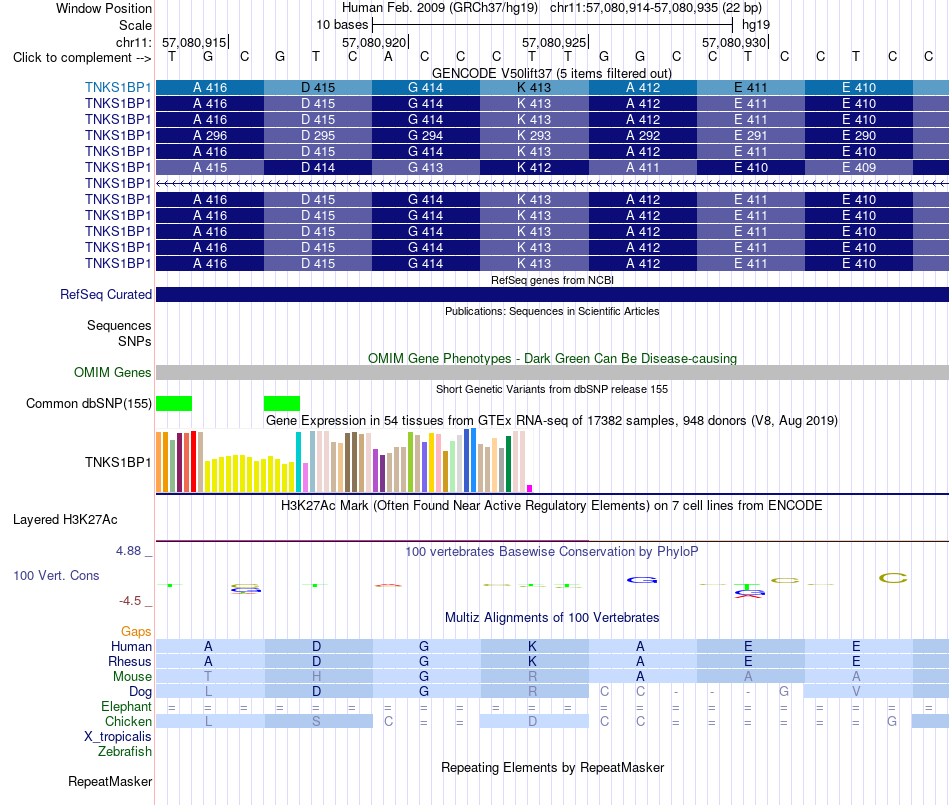Viewport: 950px width, 805px height.
Task: Open the 'Layered H3K27Ac' track label
Action: point(65,520)
